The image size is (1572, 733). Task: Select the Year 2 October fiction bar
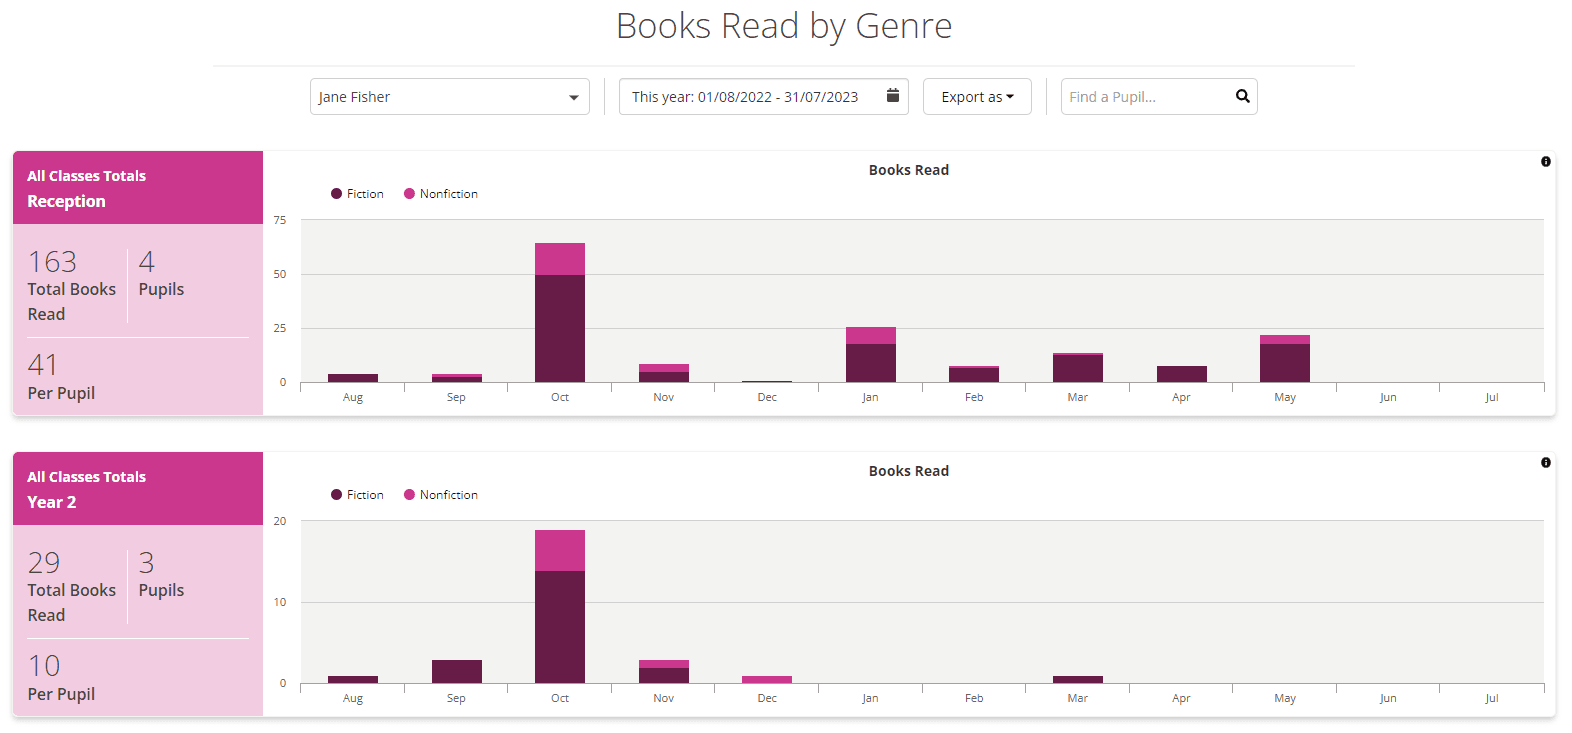(x=560, y=626)
